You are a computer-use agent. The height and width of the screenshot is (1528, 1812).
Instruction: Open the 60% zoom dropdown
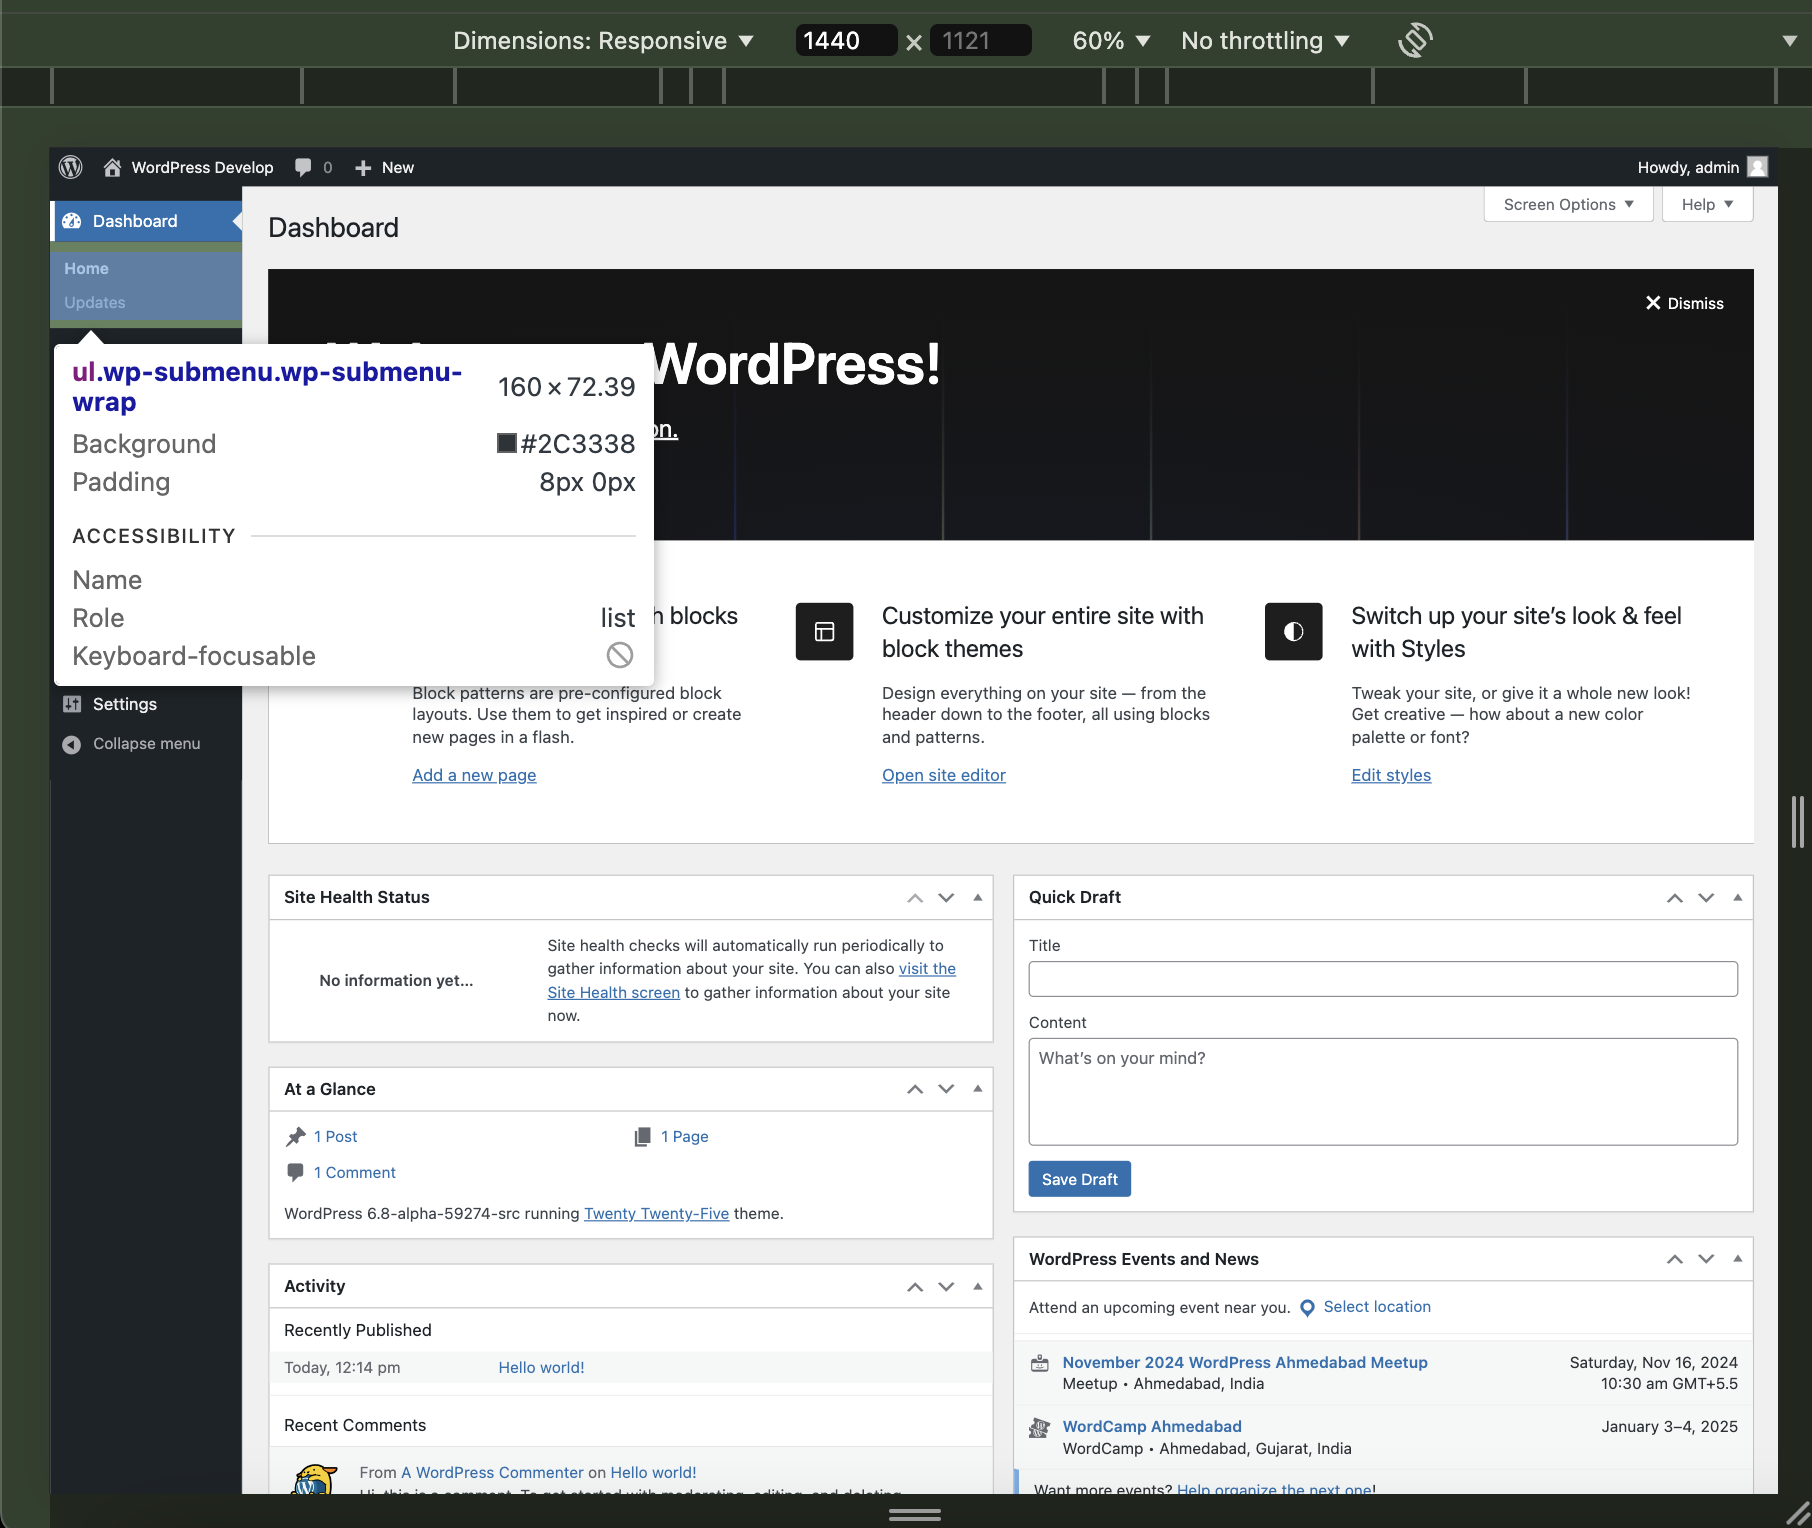coord(1111,40)
